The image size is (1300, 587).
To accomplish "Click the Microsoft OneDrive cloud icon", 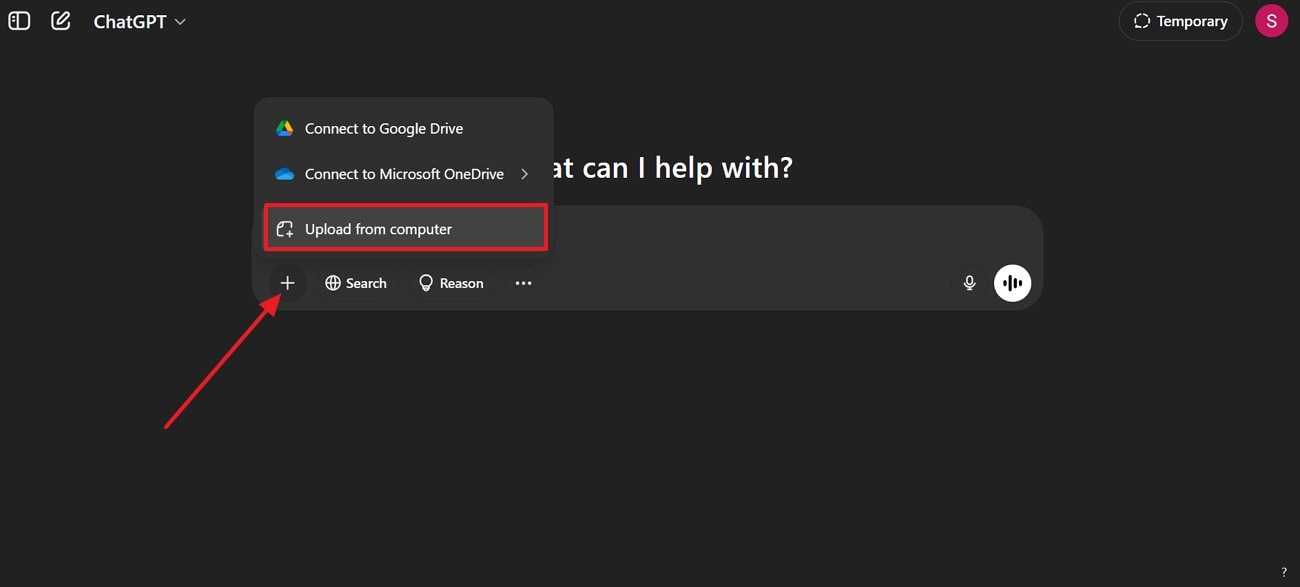I will (x=284, y=173).
